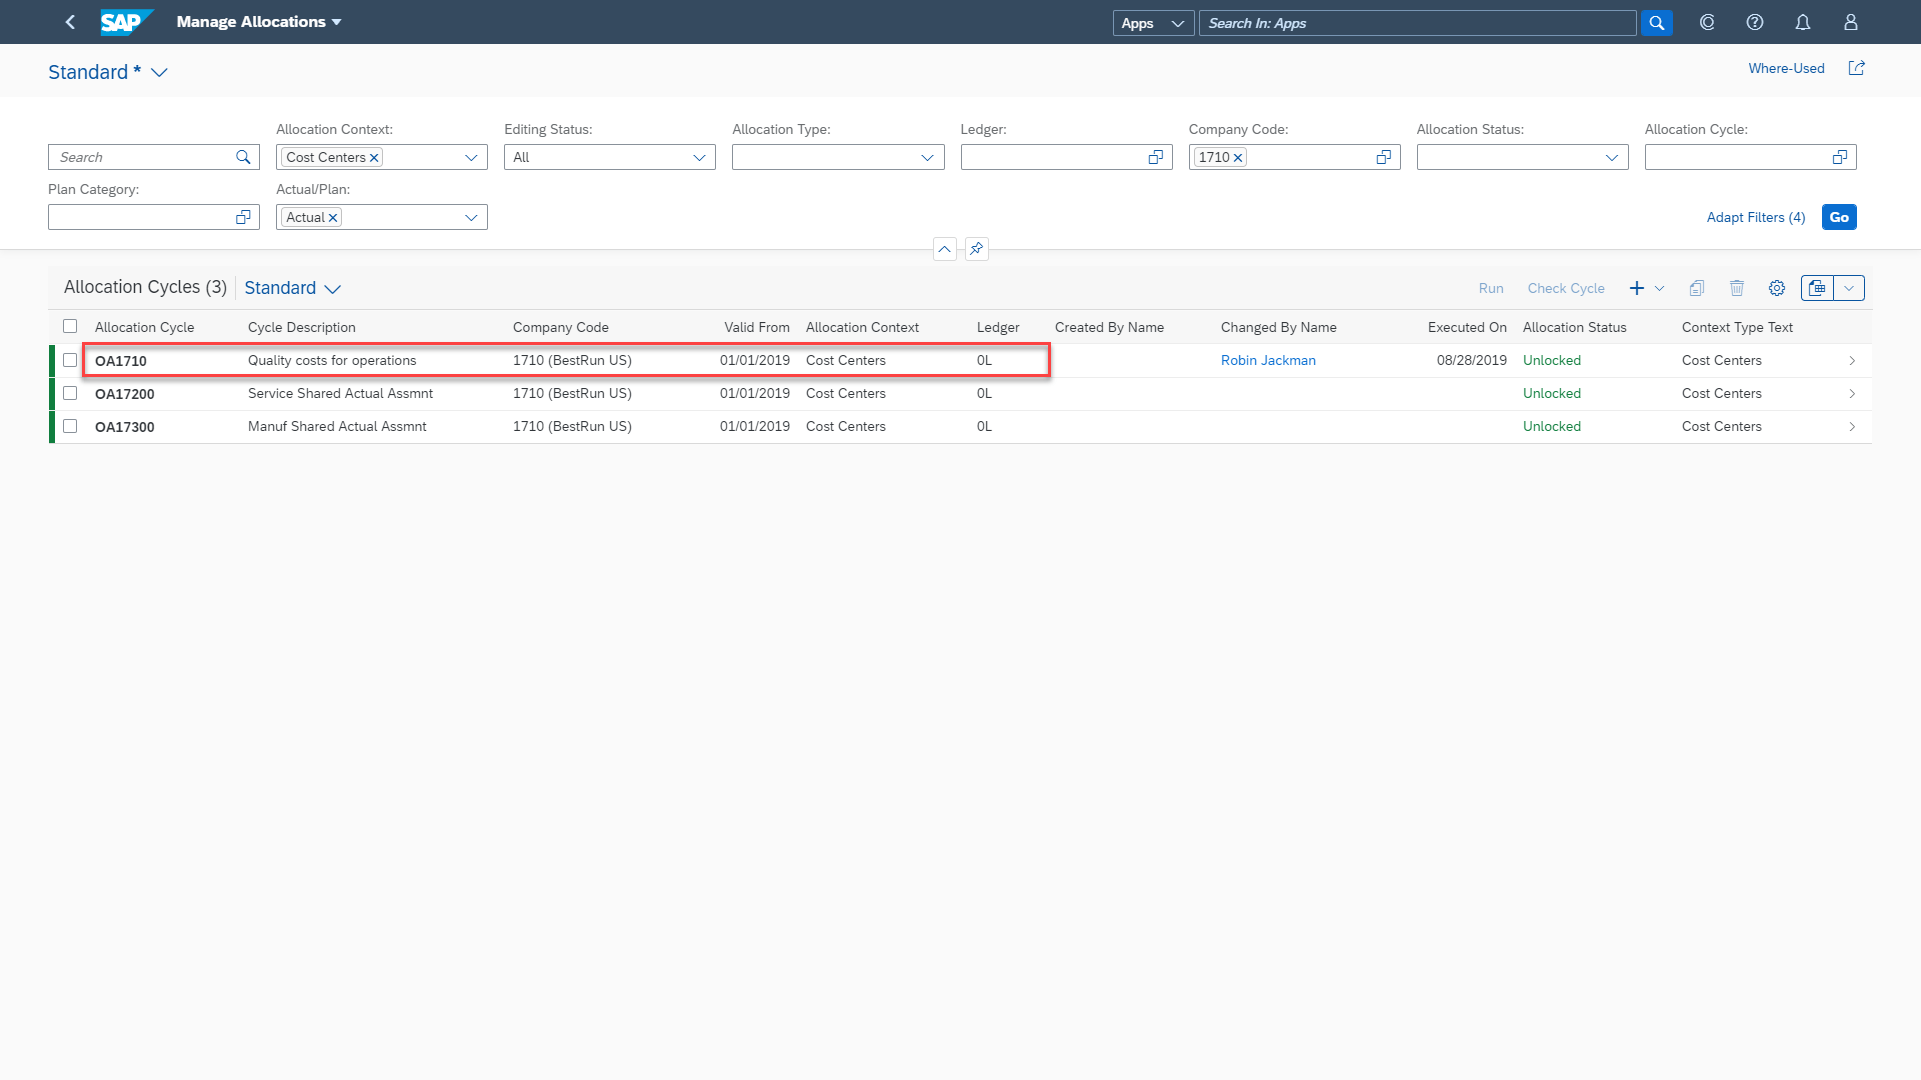Select the OA1710 row checkbox
The image size is (1921, 1080).
tap(70, 360)
